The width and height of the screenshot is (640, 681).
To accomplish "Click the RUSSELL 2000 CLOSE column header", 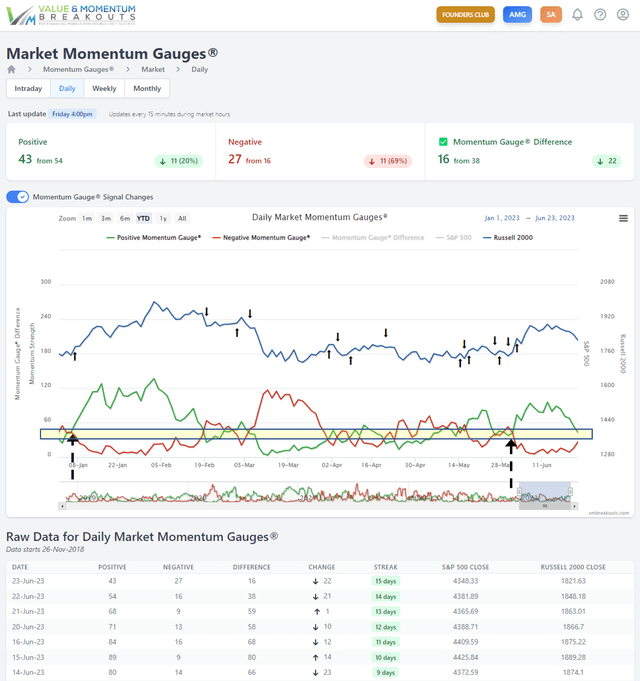I will point(573,567).
